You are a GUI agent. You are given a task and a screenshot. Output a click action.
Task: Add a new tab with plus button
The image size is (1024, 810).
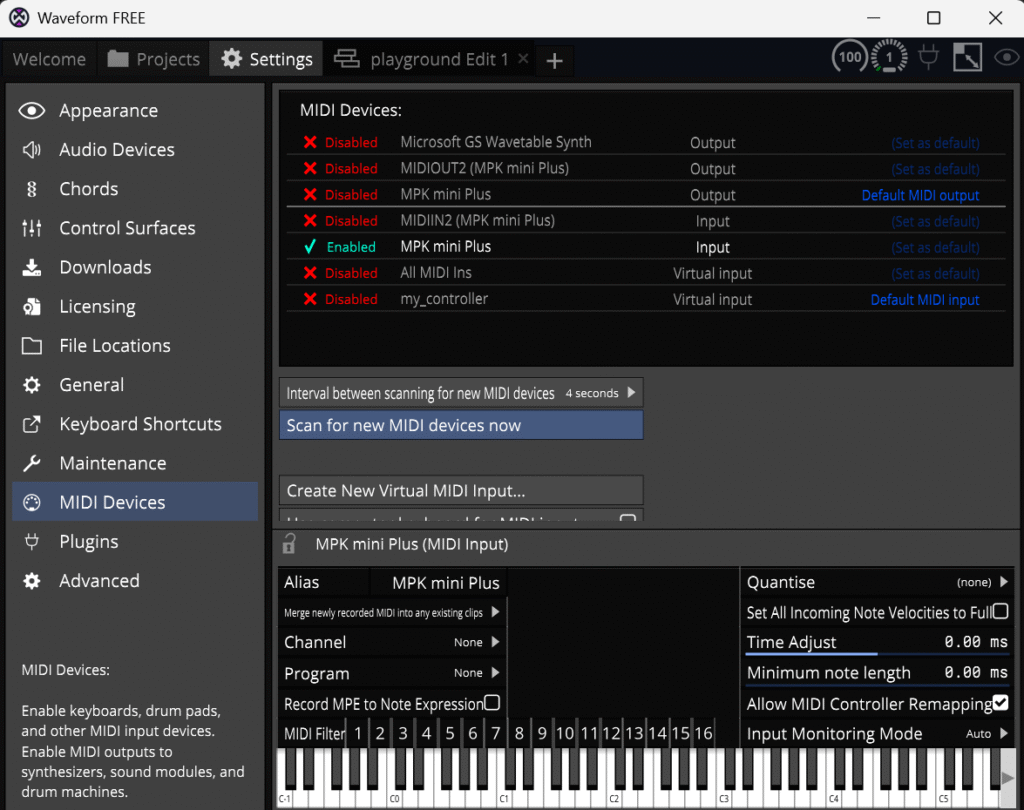tap(554, 61)
